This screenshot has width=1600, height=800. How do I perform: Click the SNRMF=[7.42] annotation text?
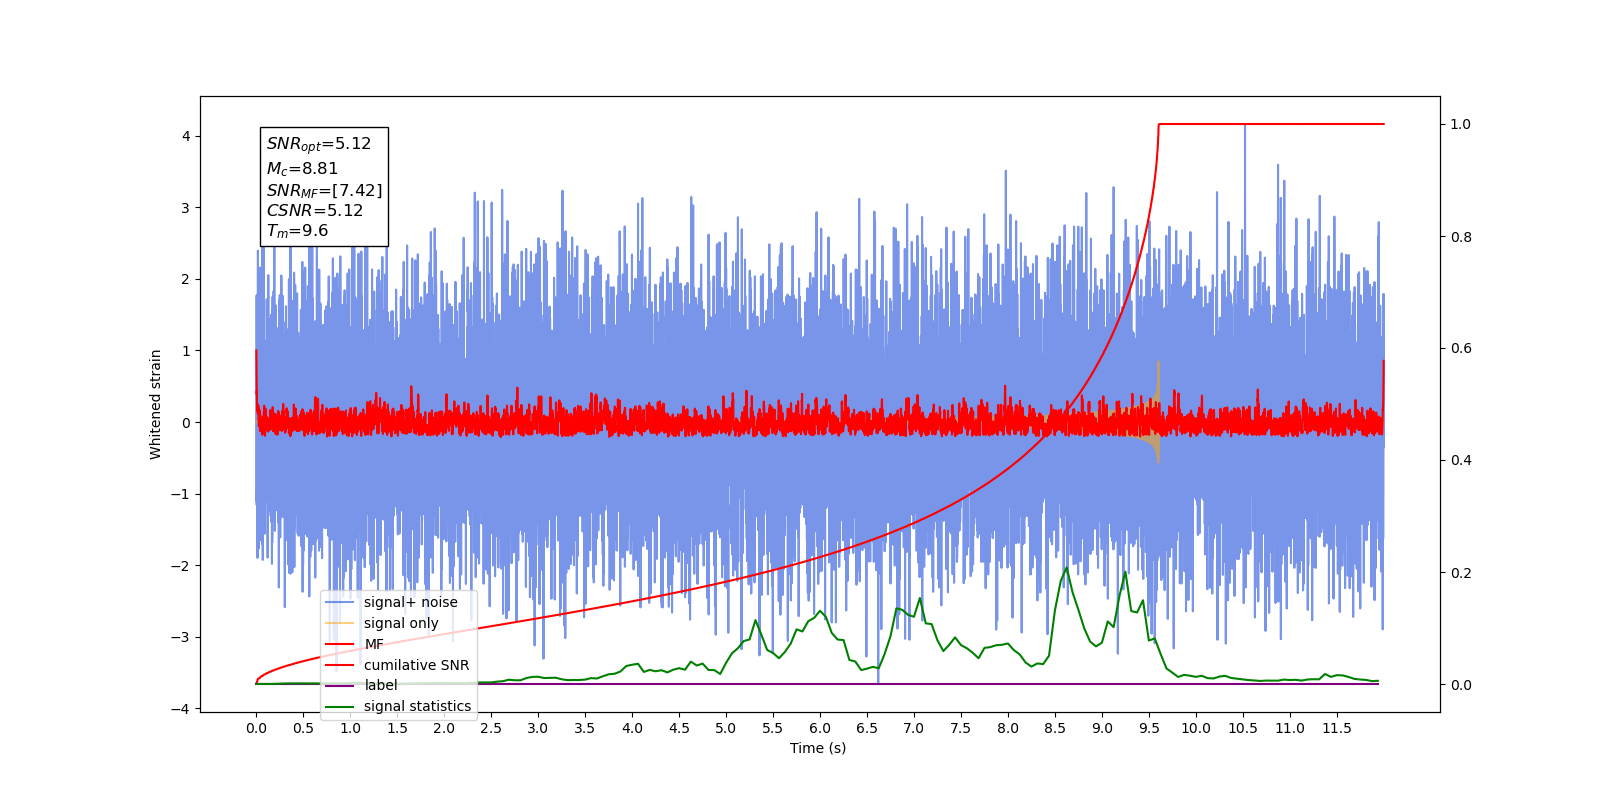[x=324, y=190]
